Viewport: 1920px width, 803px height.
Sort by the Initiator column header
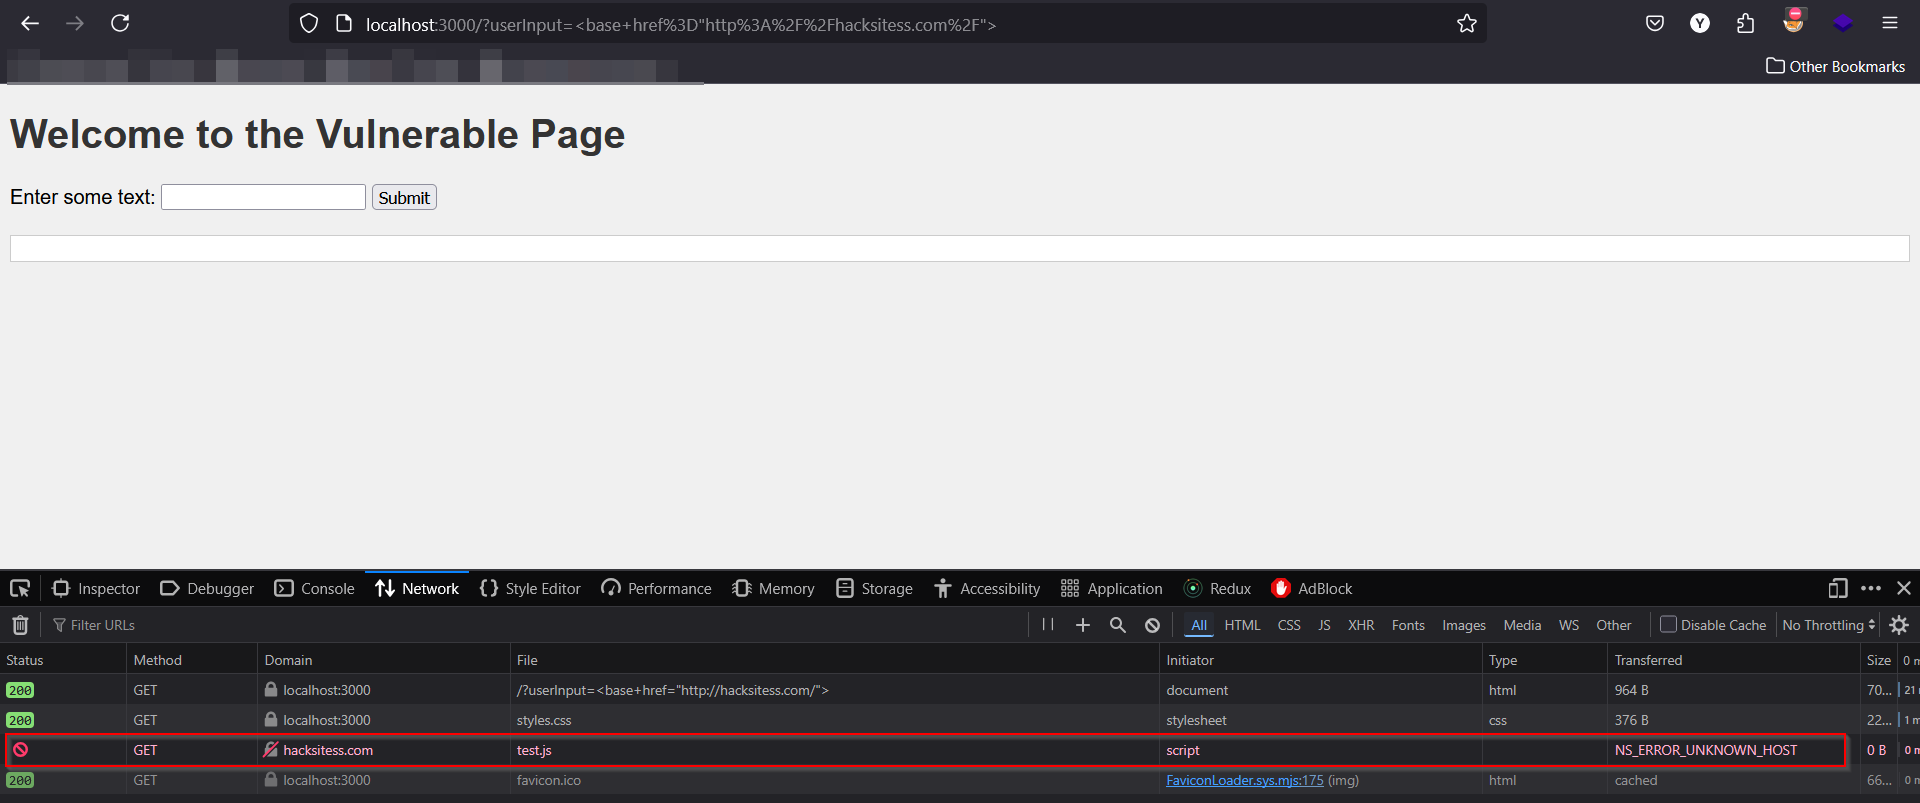point(1320,660)
